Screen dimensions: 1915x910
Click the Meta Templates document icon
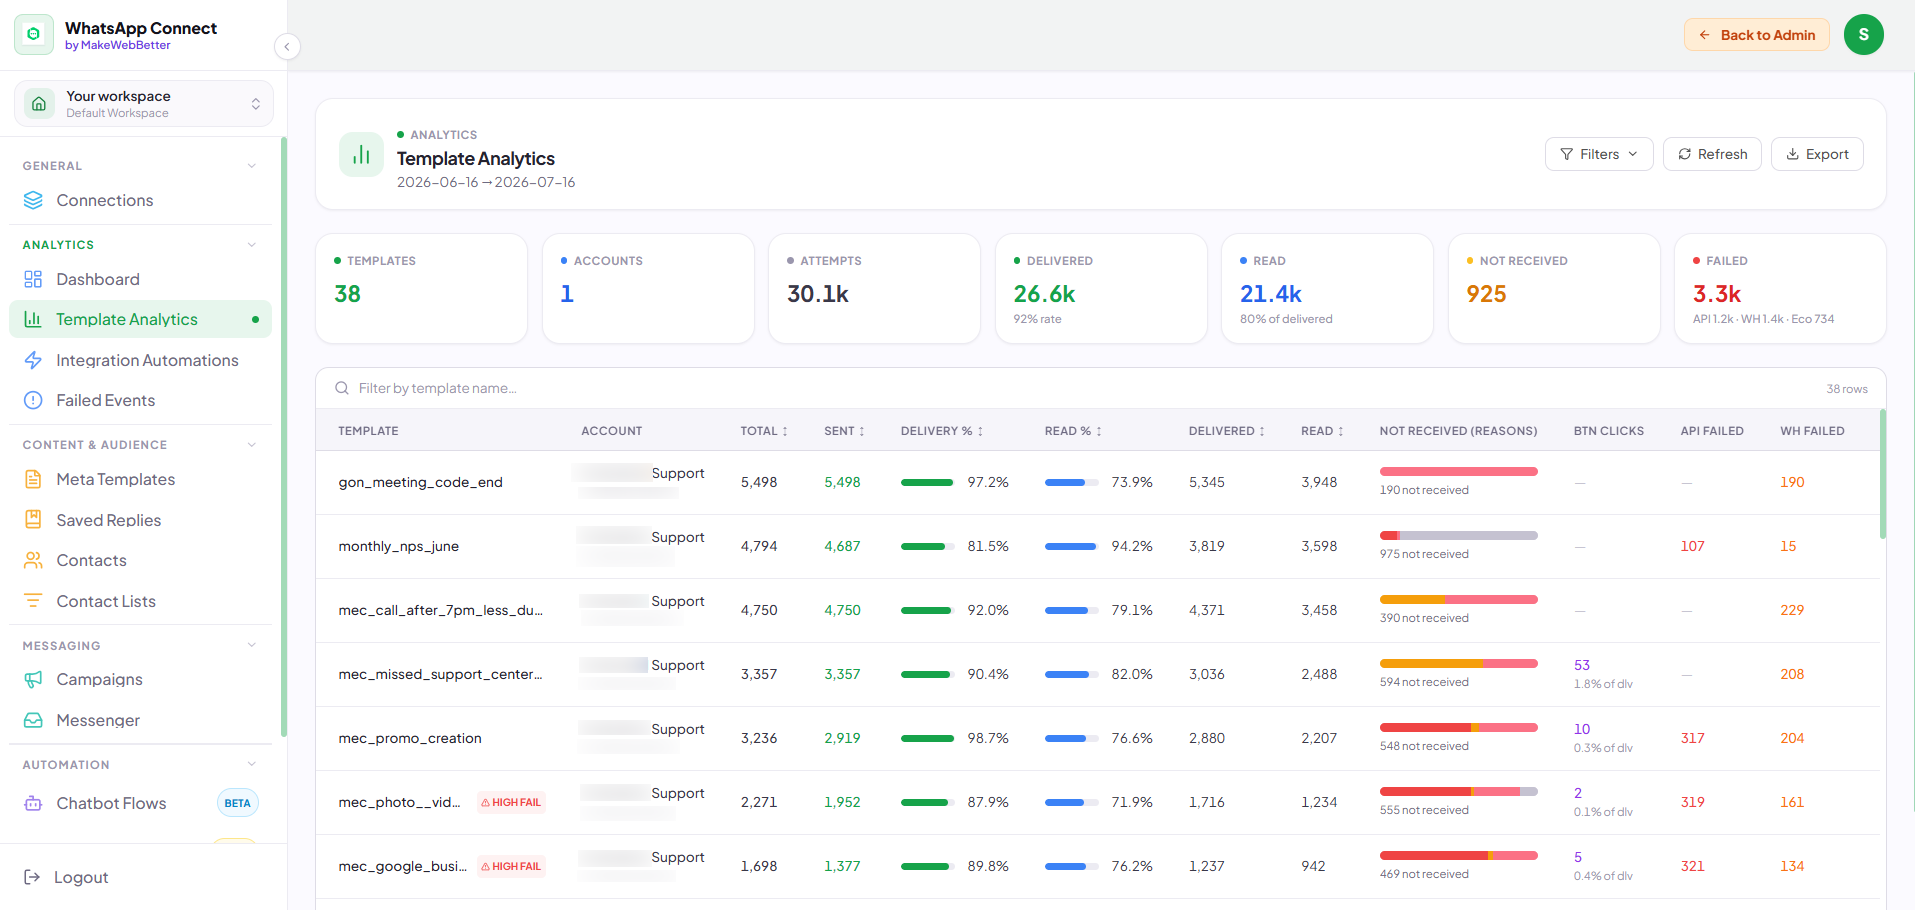click(x=33, y=479)
